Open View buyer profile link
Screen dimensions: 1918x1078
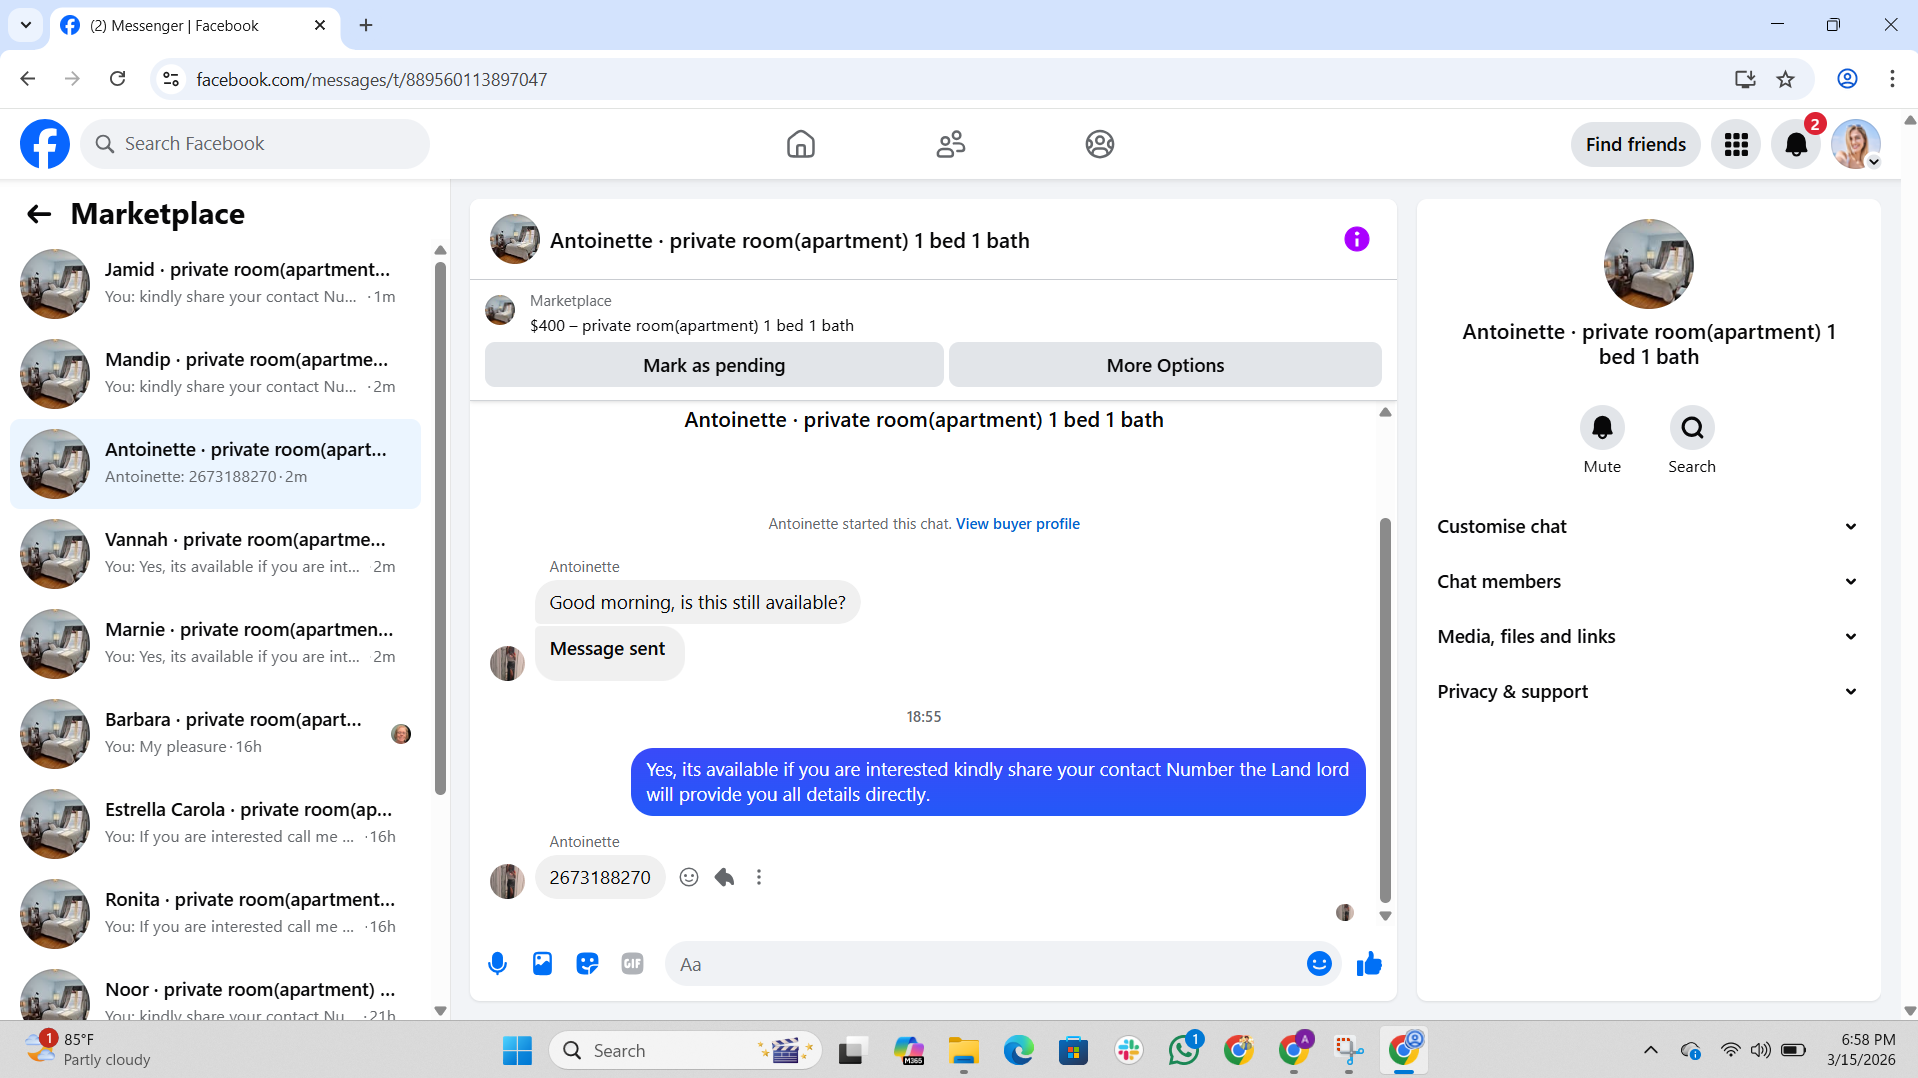[1017, 524]
